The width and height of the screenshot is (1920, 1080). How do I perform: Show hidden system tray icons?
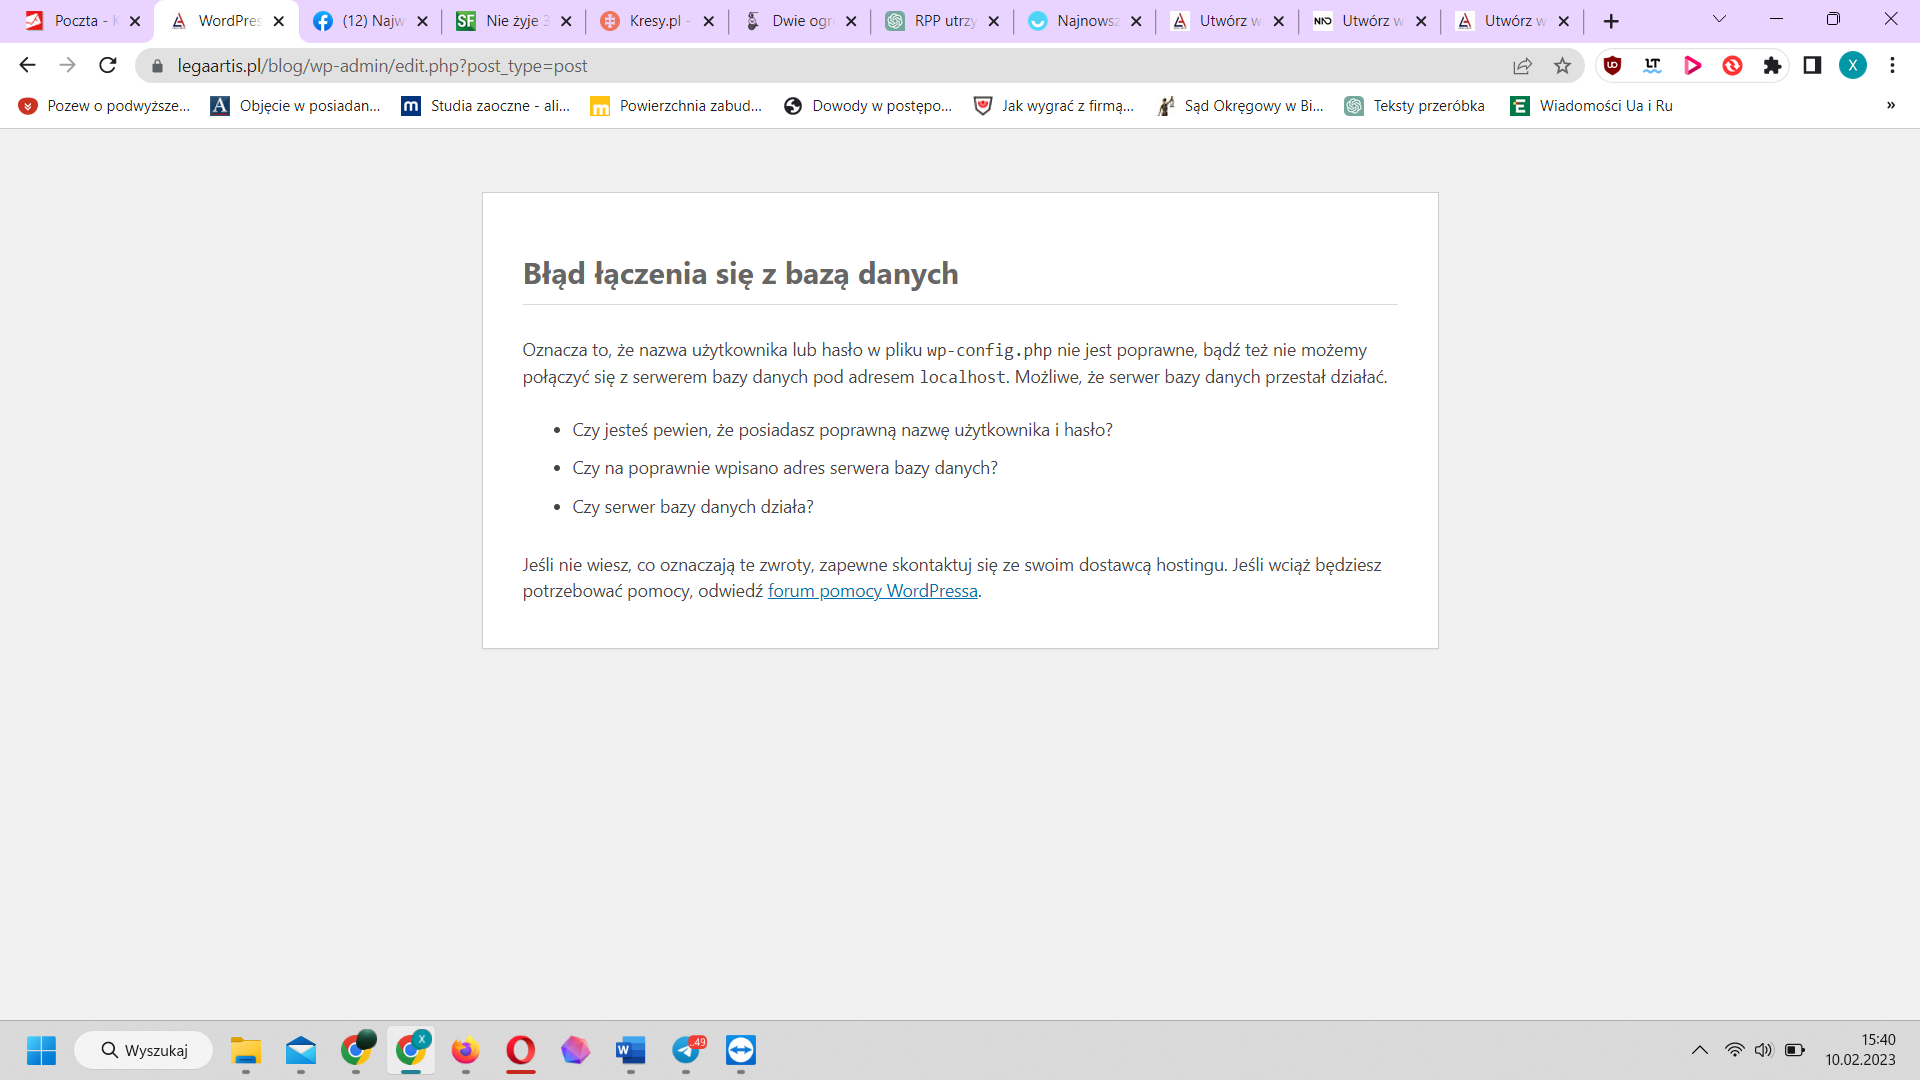(1699, 1050)
